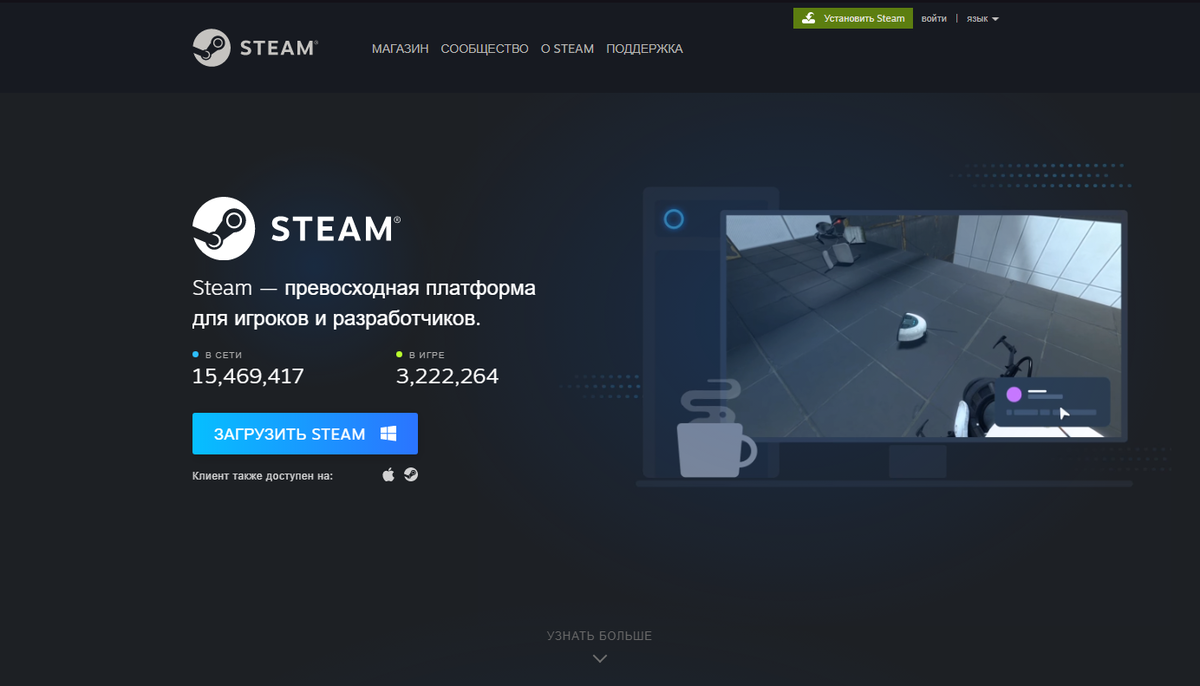
Task: Click the in-game count 3,222,264
Action: pos(447,376)
